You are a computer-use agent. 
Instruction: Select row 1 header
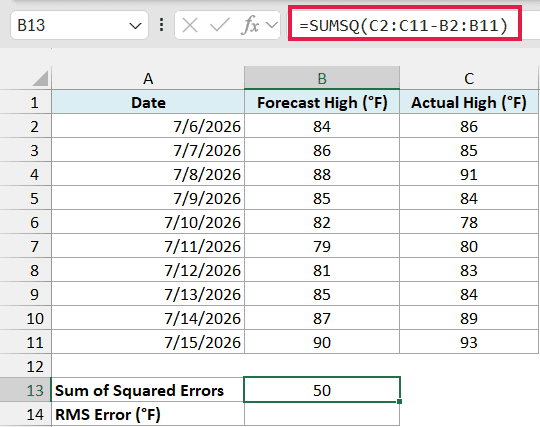click(x=25, y=103)
